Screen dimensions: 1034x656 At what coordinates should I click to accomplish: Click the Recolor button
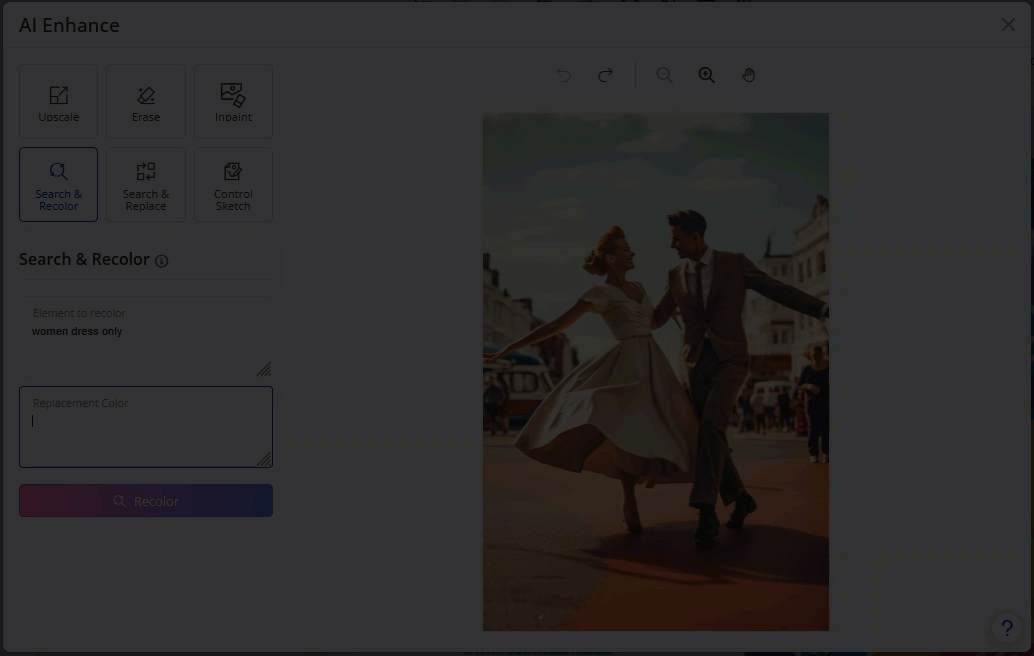pyautogui.click(x=146, y=501)
